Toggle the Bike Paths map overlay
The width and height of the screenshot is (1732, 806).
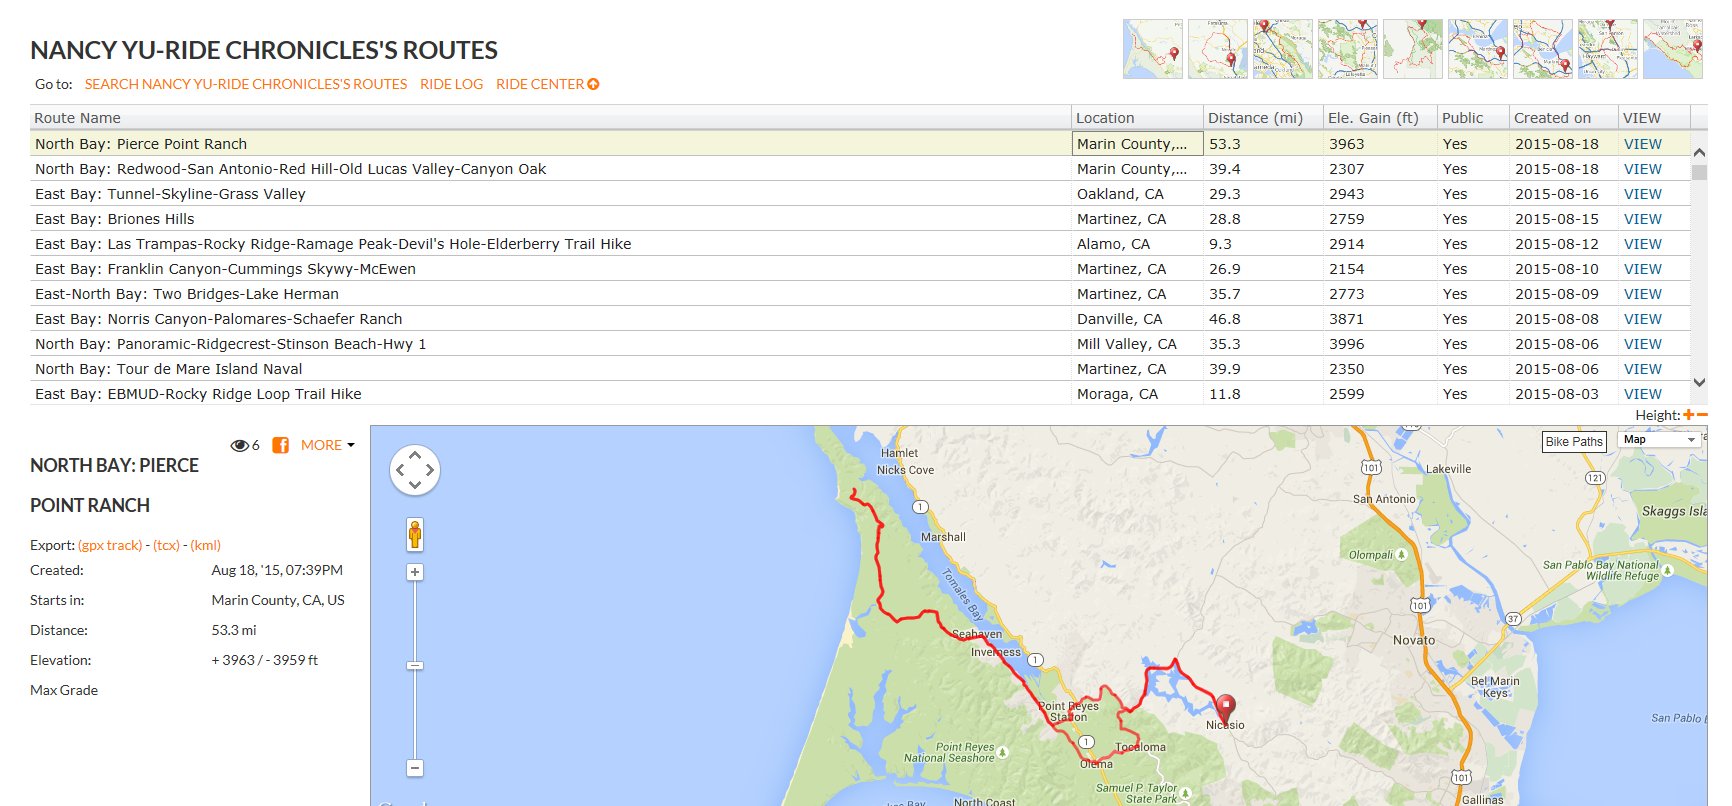click(x=1574, y=441)
